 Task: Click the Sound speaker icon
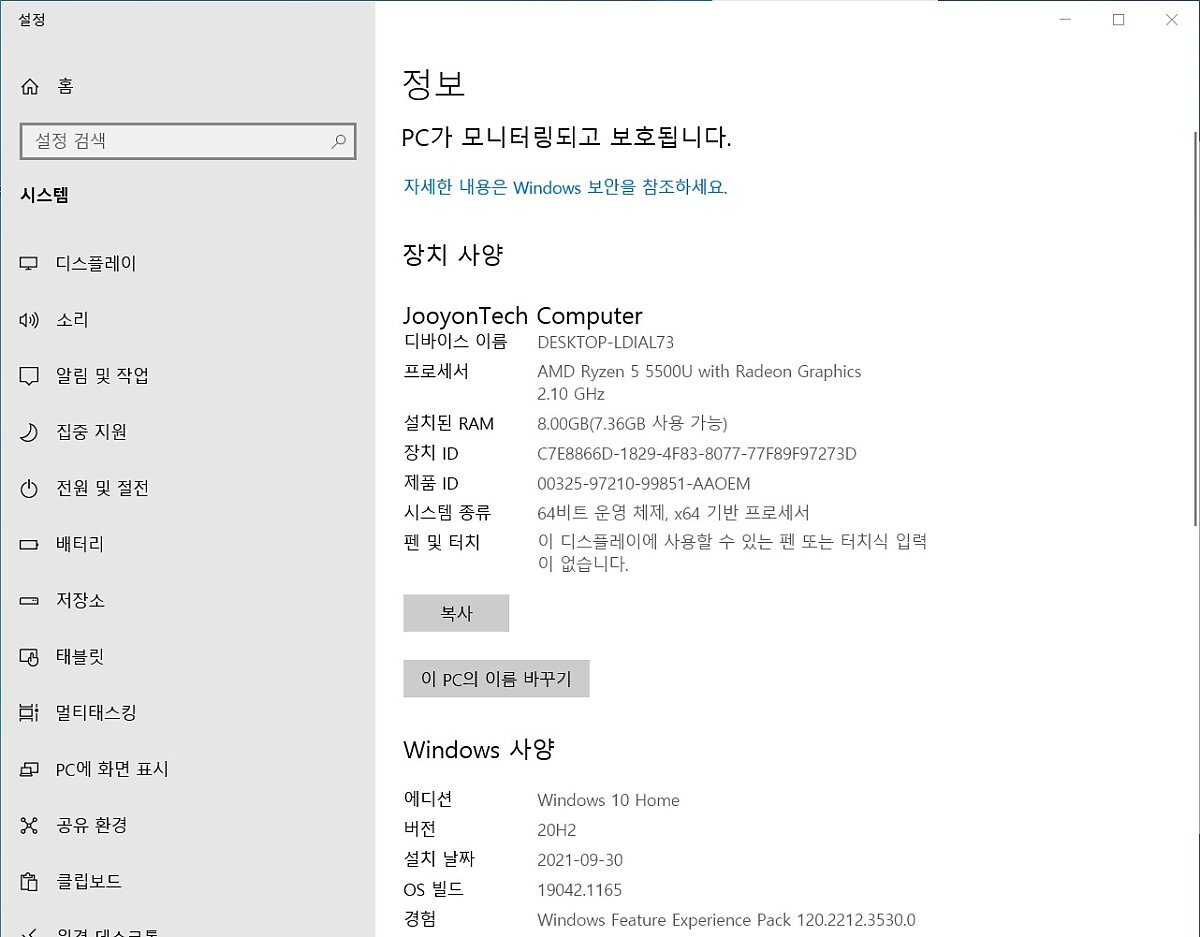(29, 320)
